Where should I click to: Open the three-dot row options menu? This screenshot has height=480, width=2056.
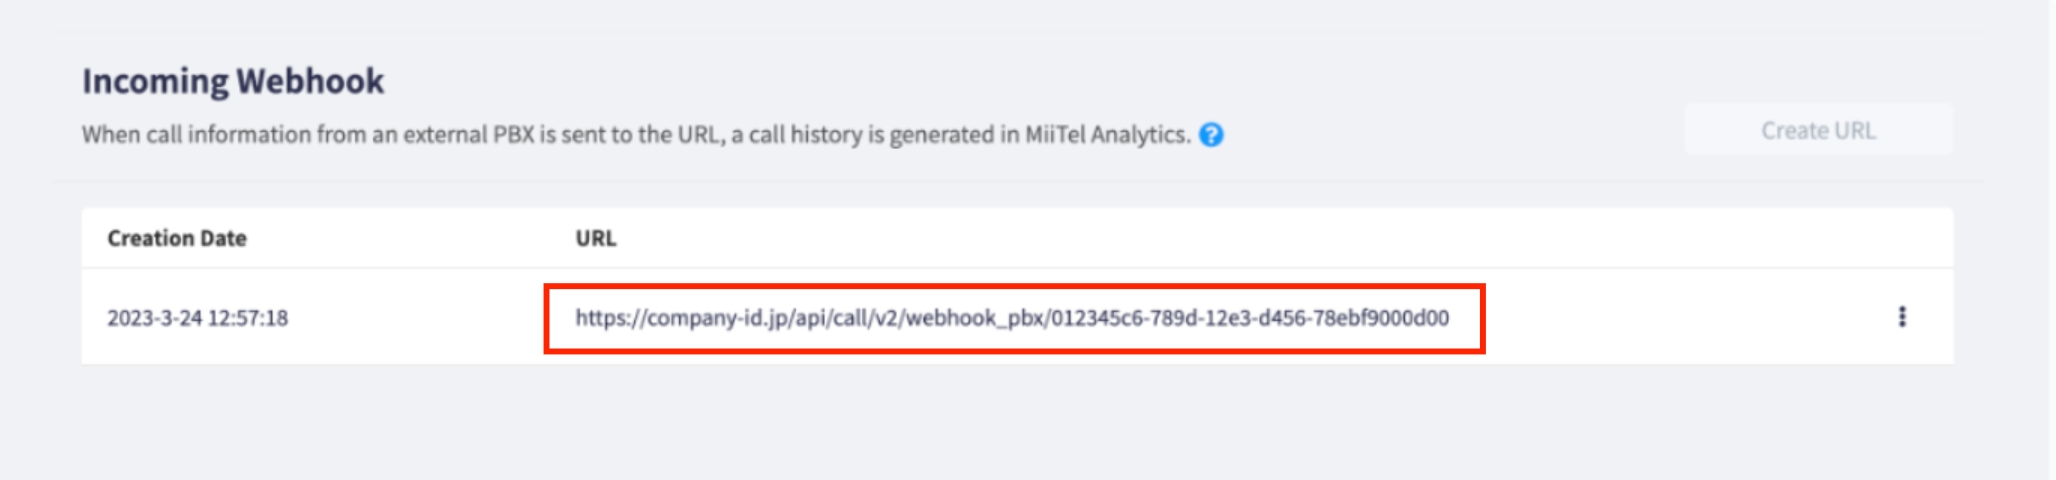(x=1902, y=317)
